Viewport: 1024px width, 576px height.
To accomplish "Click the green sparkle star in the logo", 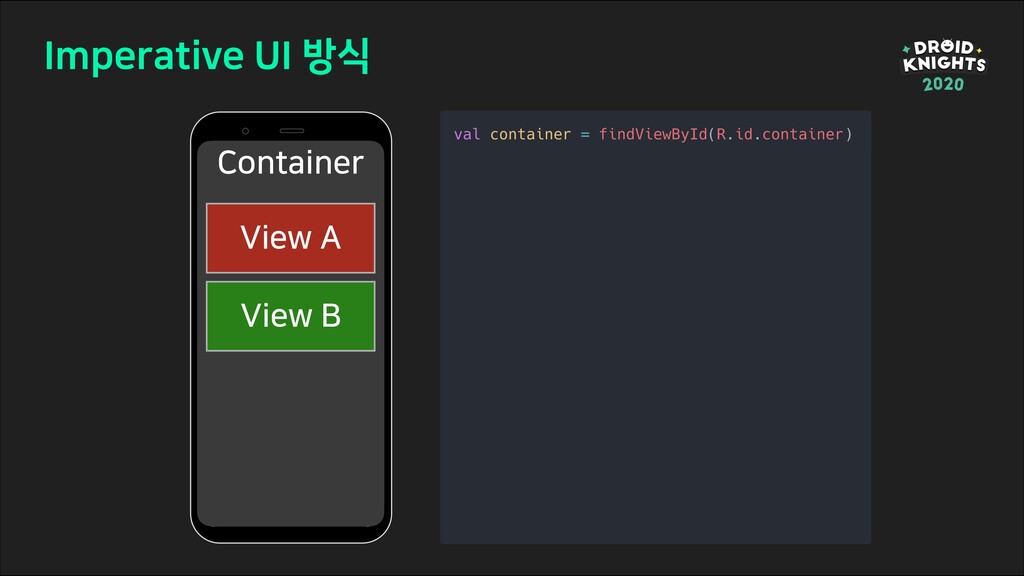I will pos(906,49).
